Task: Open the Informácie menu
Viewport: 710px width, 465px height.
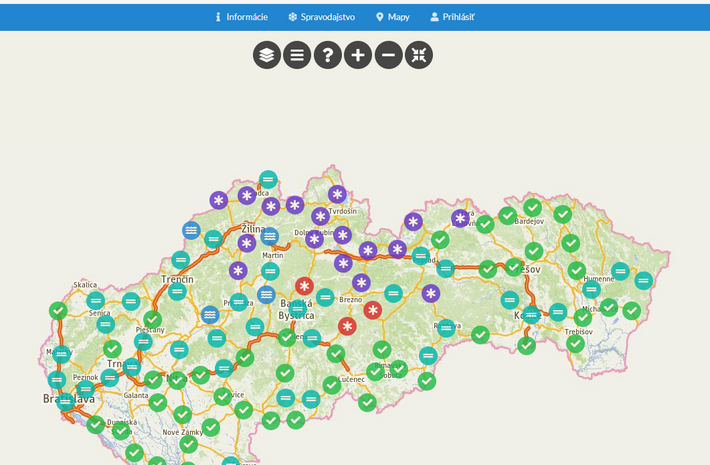Action: 242,17
